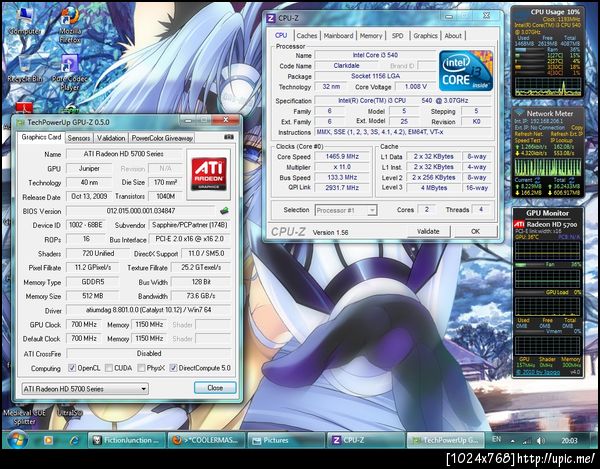This screenshot has width=600, height=469.
Task: Click OK in the CPU-Z window
Action: tap(475, 231)
